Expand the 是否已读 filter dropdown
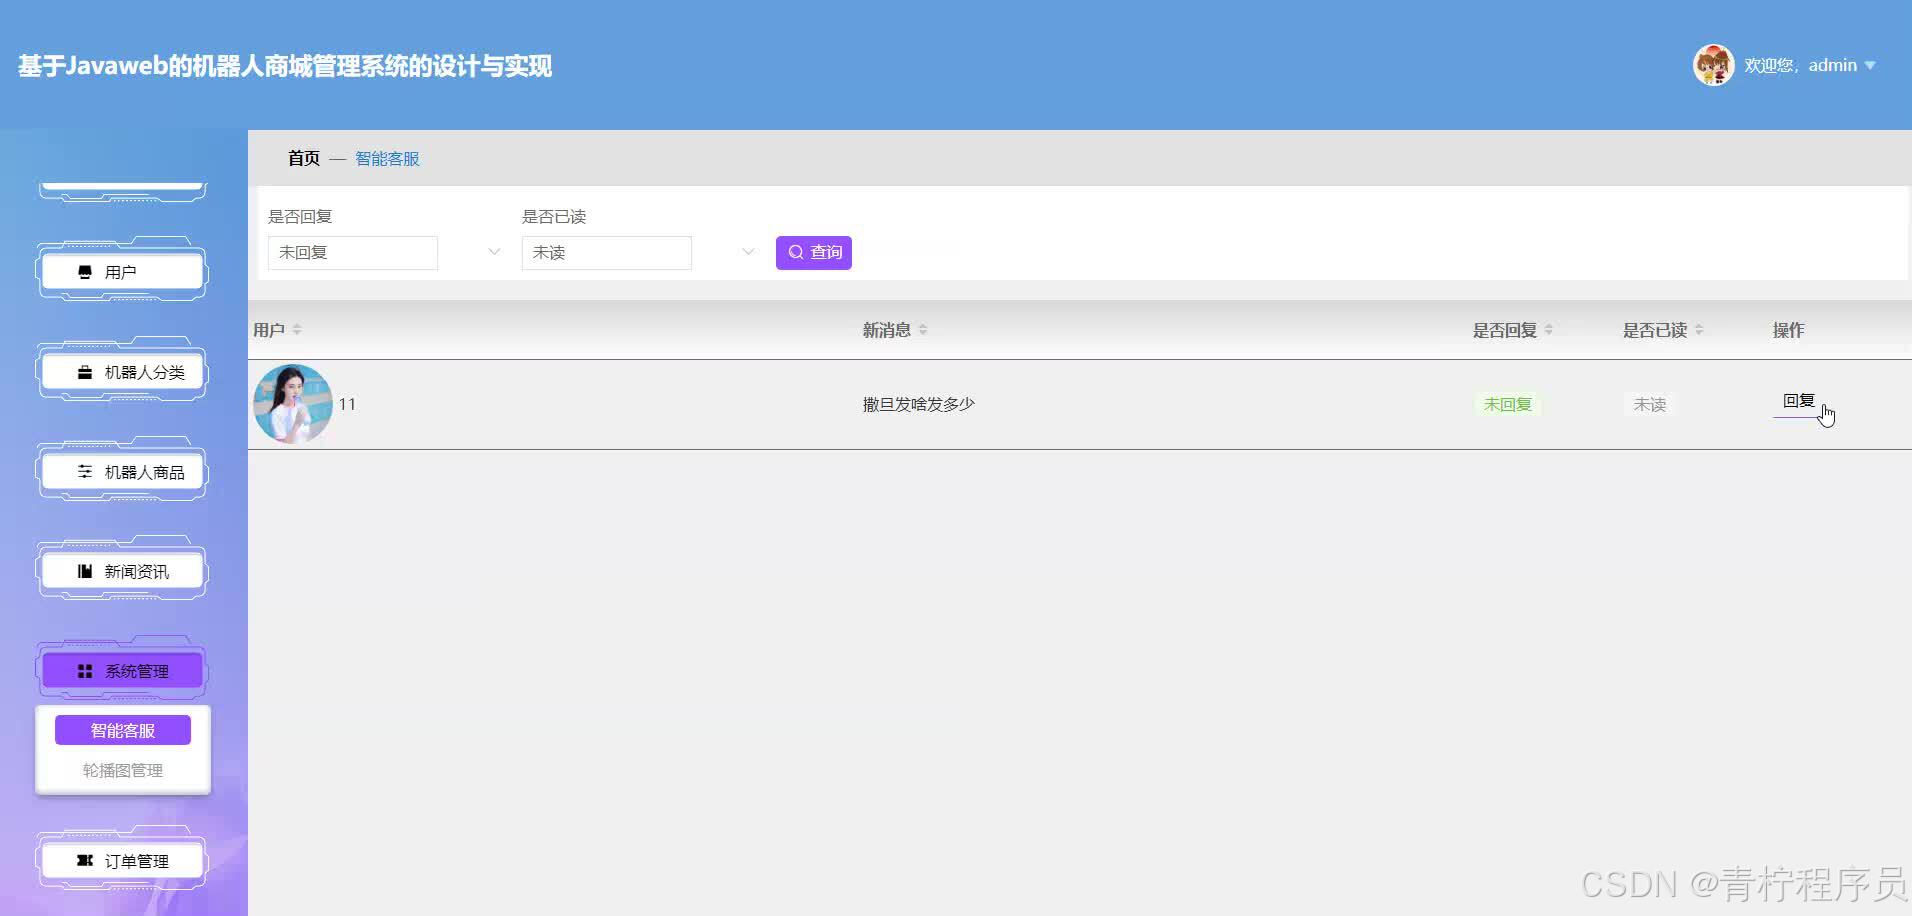1912x916 pixels. (x=747, y=252)
